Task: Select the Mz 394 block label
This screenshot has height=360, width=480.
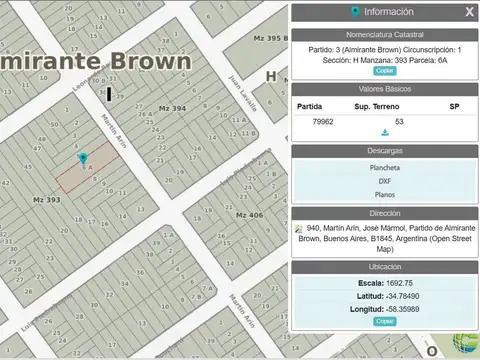Action: [172, 108]
